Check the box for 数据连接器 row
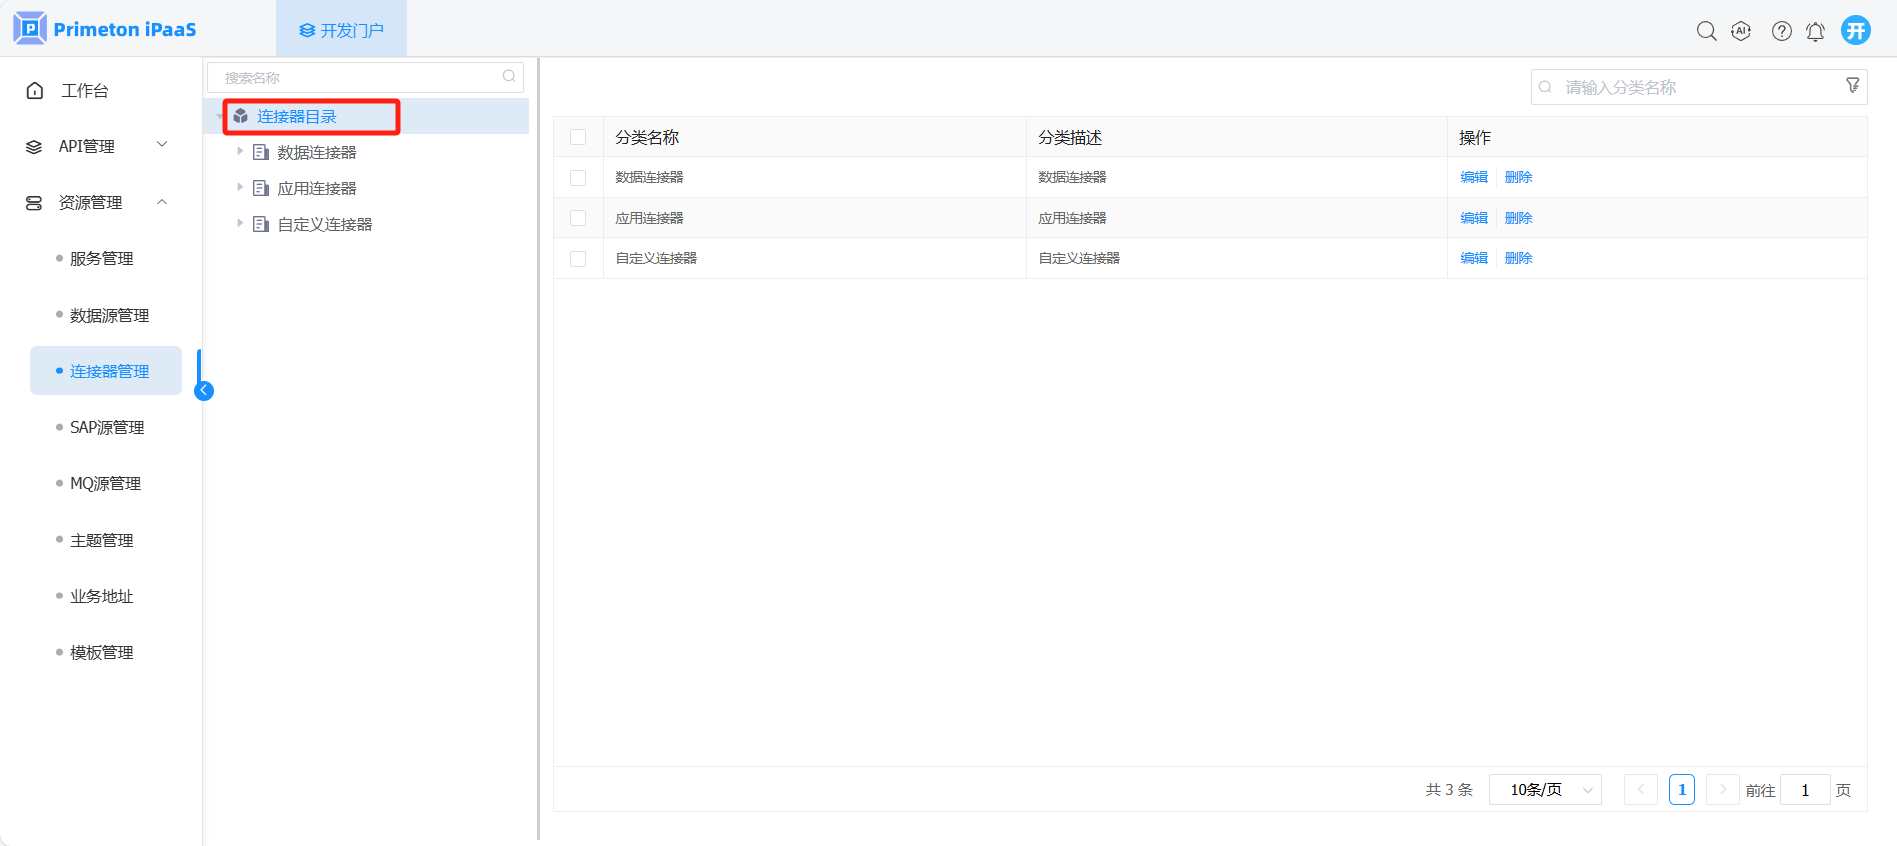The width and height of the screenshot is (1897, 846). click(578, 178)
